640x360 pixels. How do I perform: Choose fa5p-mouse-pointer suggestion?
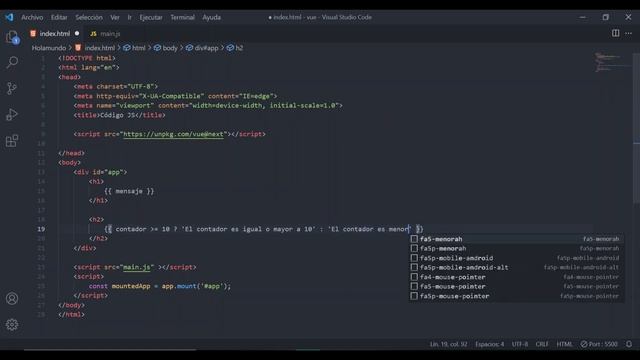pyautogui.click(x=516, y=296)
